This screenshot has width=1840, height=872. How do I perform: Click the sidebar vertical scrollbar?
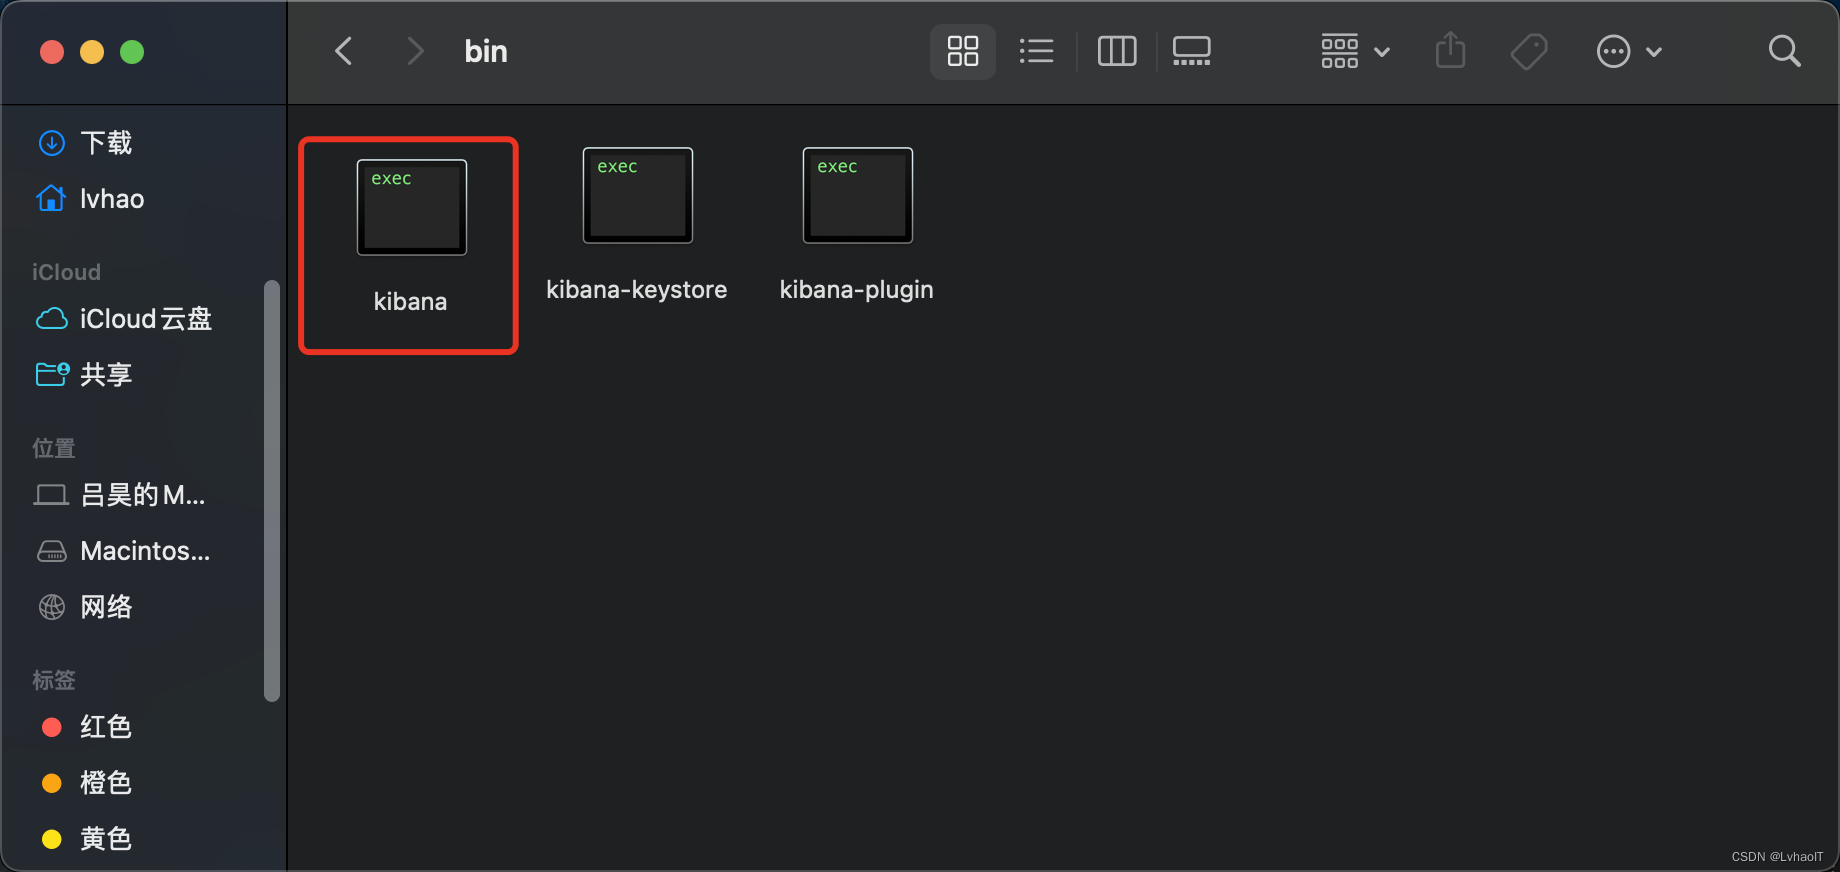271,491
